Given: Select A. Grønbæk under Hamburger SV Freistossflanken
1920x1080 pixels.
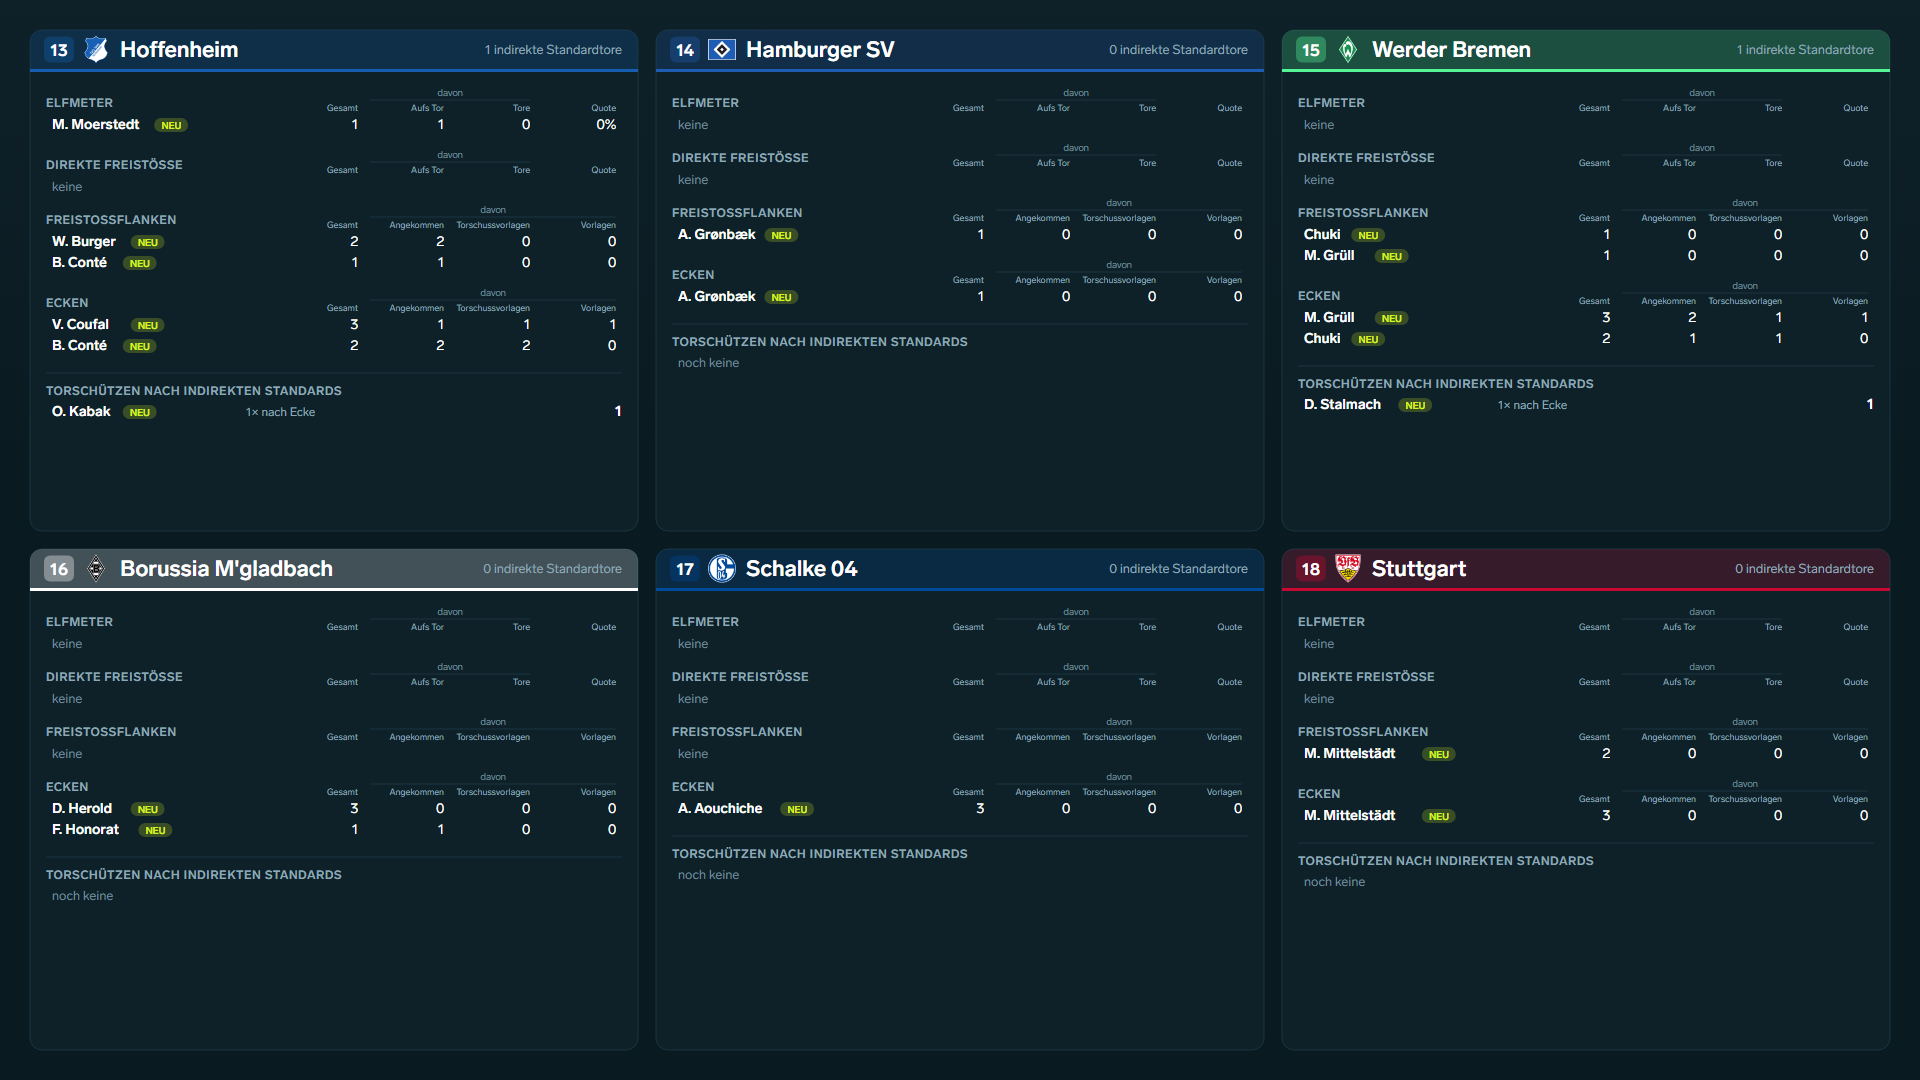Looking at the screenshot, I should [716, 235].
